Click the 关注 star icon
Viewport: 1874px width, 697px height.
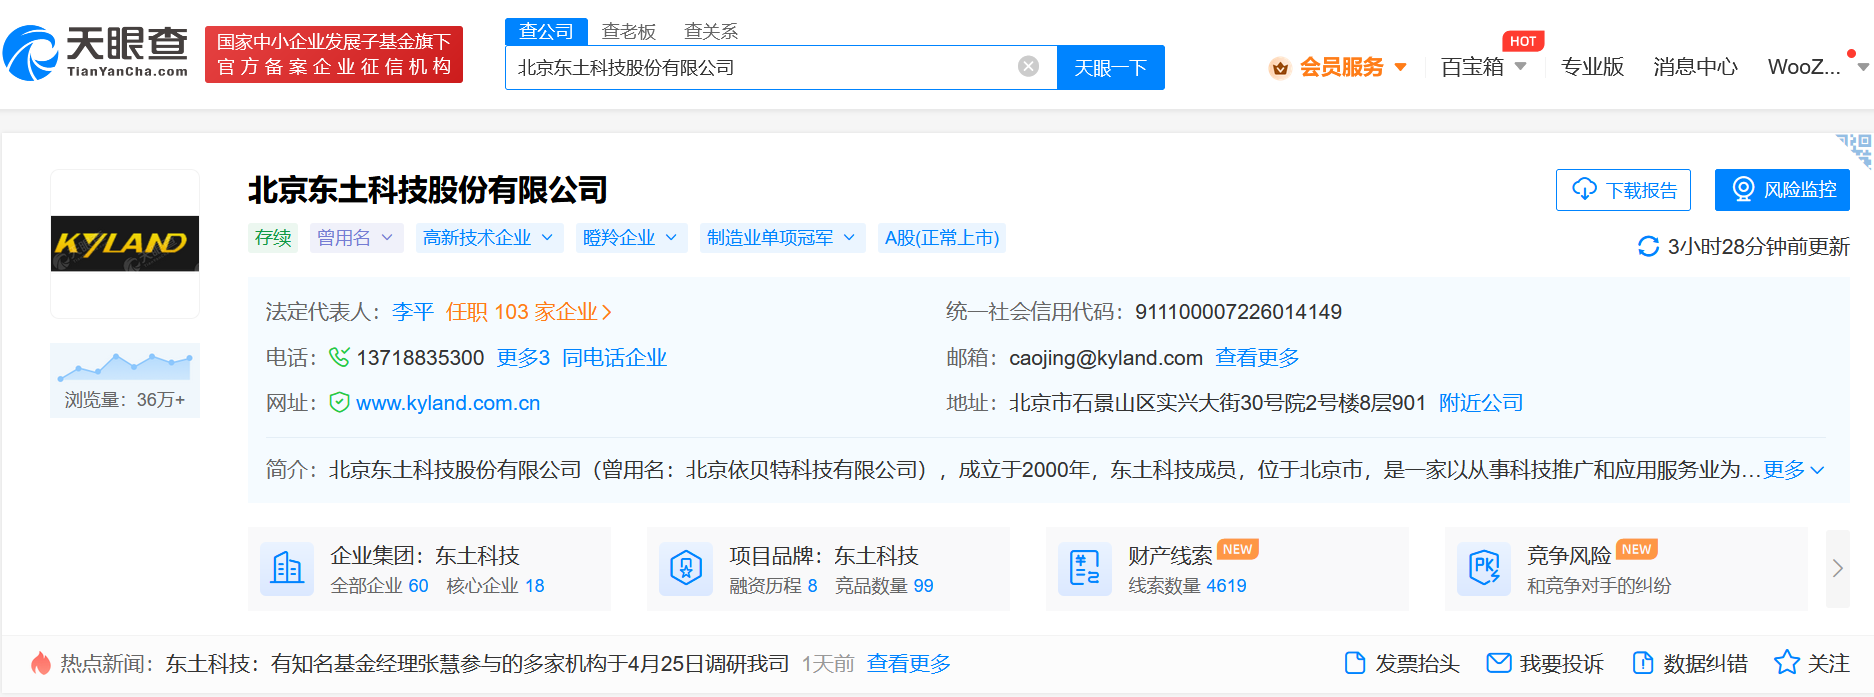pyautogui.click(x=1786, y=662)
